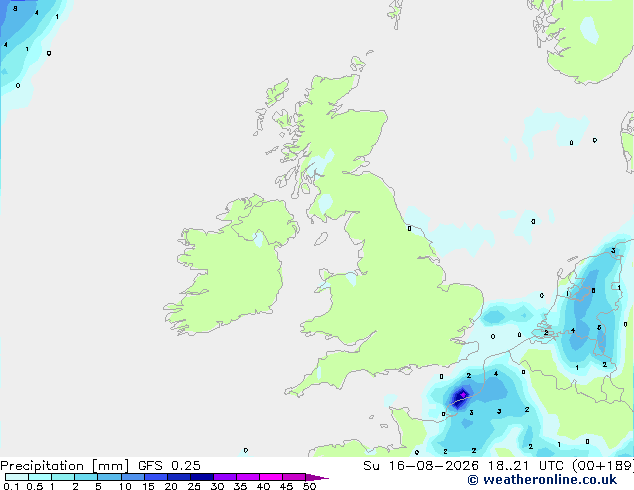
Task: Click the legend tick label "0.1"
Action: pos(11,486)
